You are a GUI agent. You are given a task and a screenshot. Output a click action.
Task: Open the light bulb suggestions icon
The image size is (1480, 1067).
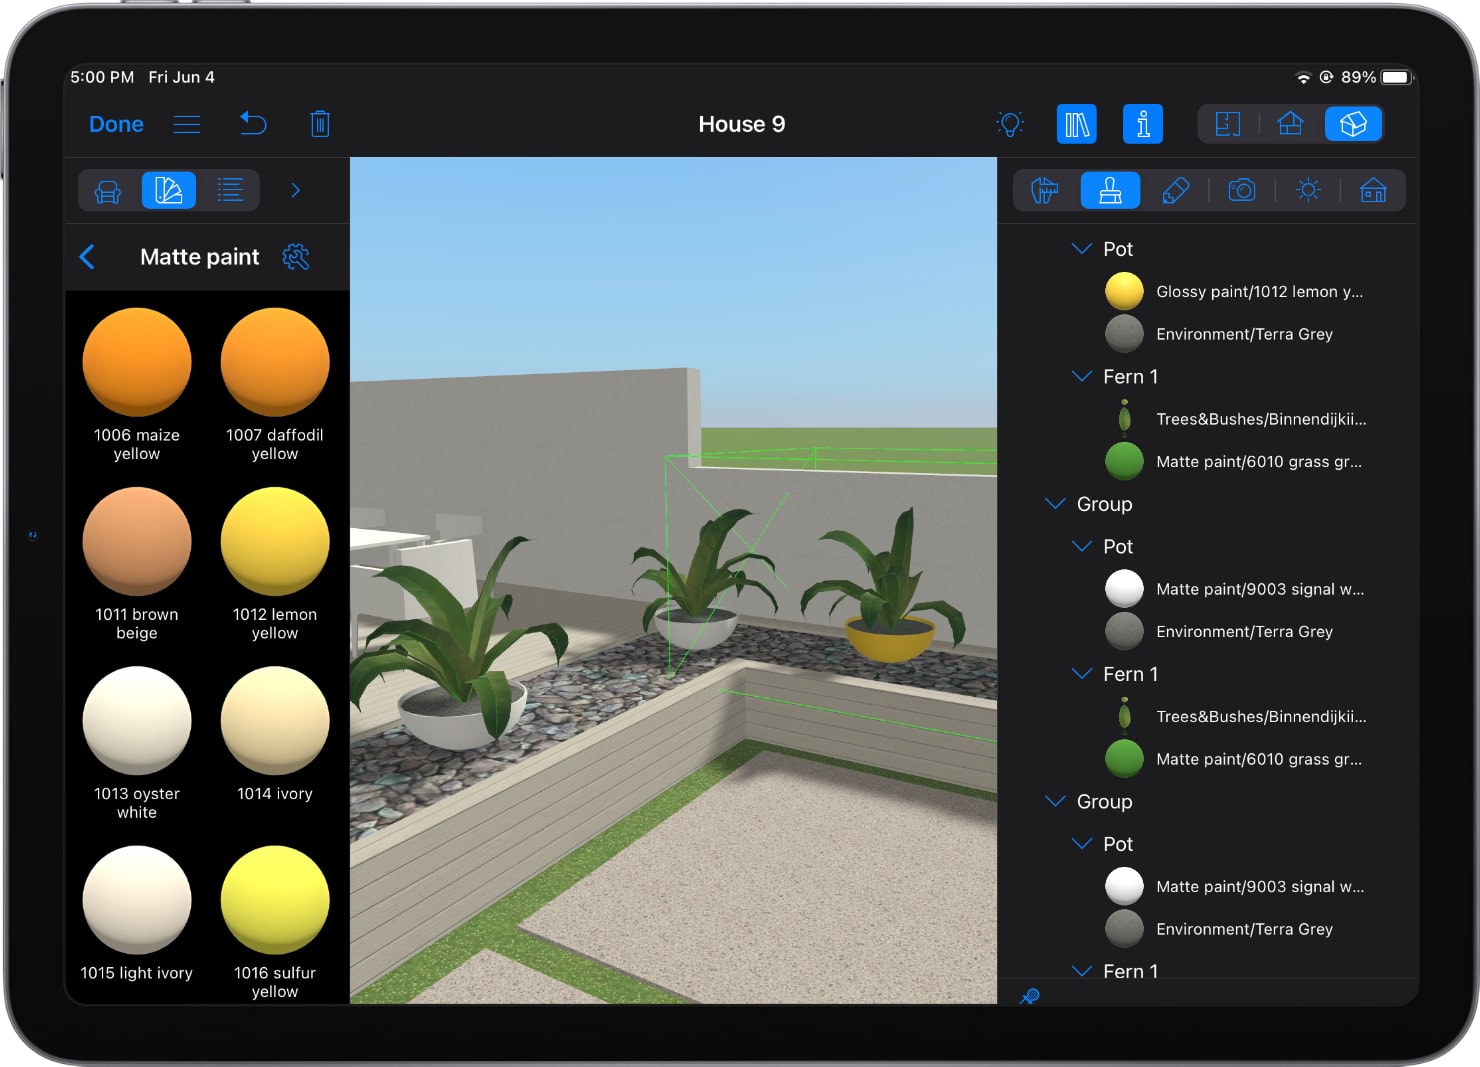(1011, 124)
